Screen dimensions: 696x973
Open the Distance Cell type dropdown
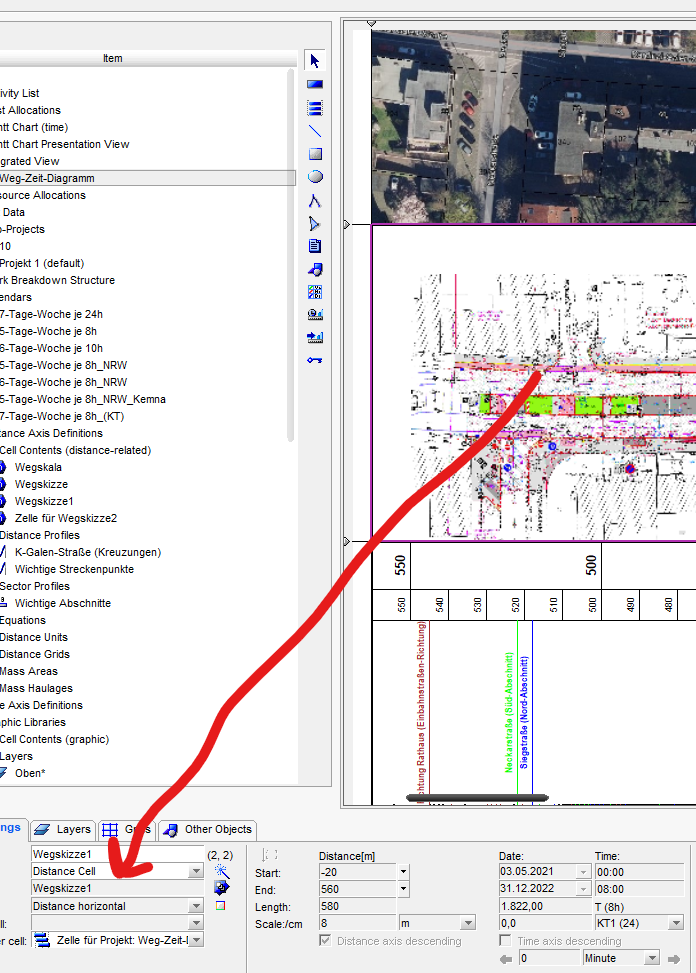point(196,872)
